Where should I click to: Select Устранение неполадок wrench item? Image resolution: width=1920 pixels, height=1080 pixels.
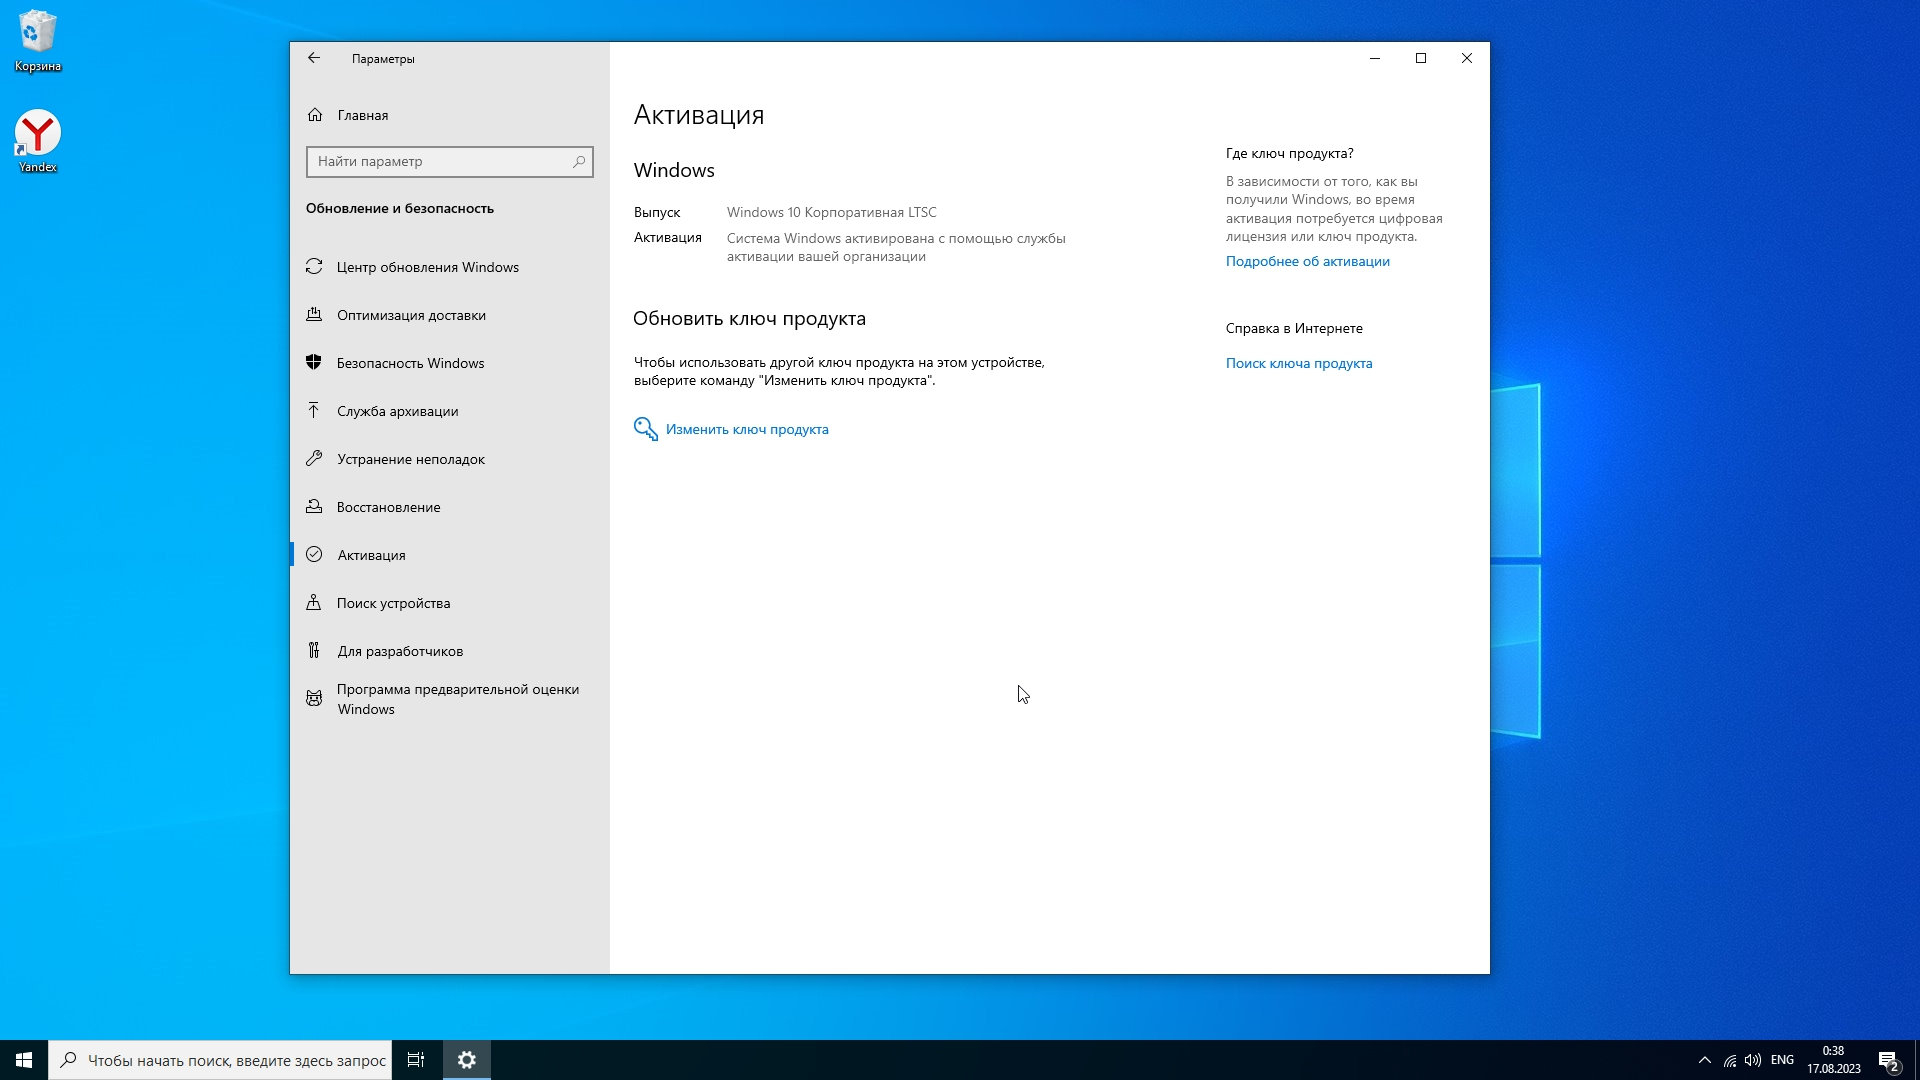(410, 459)
